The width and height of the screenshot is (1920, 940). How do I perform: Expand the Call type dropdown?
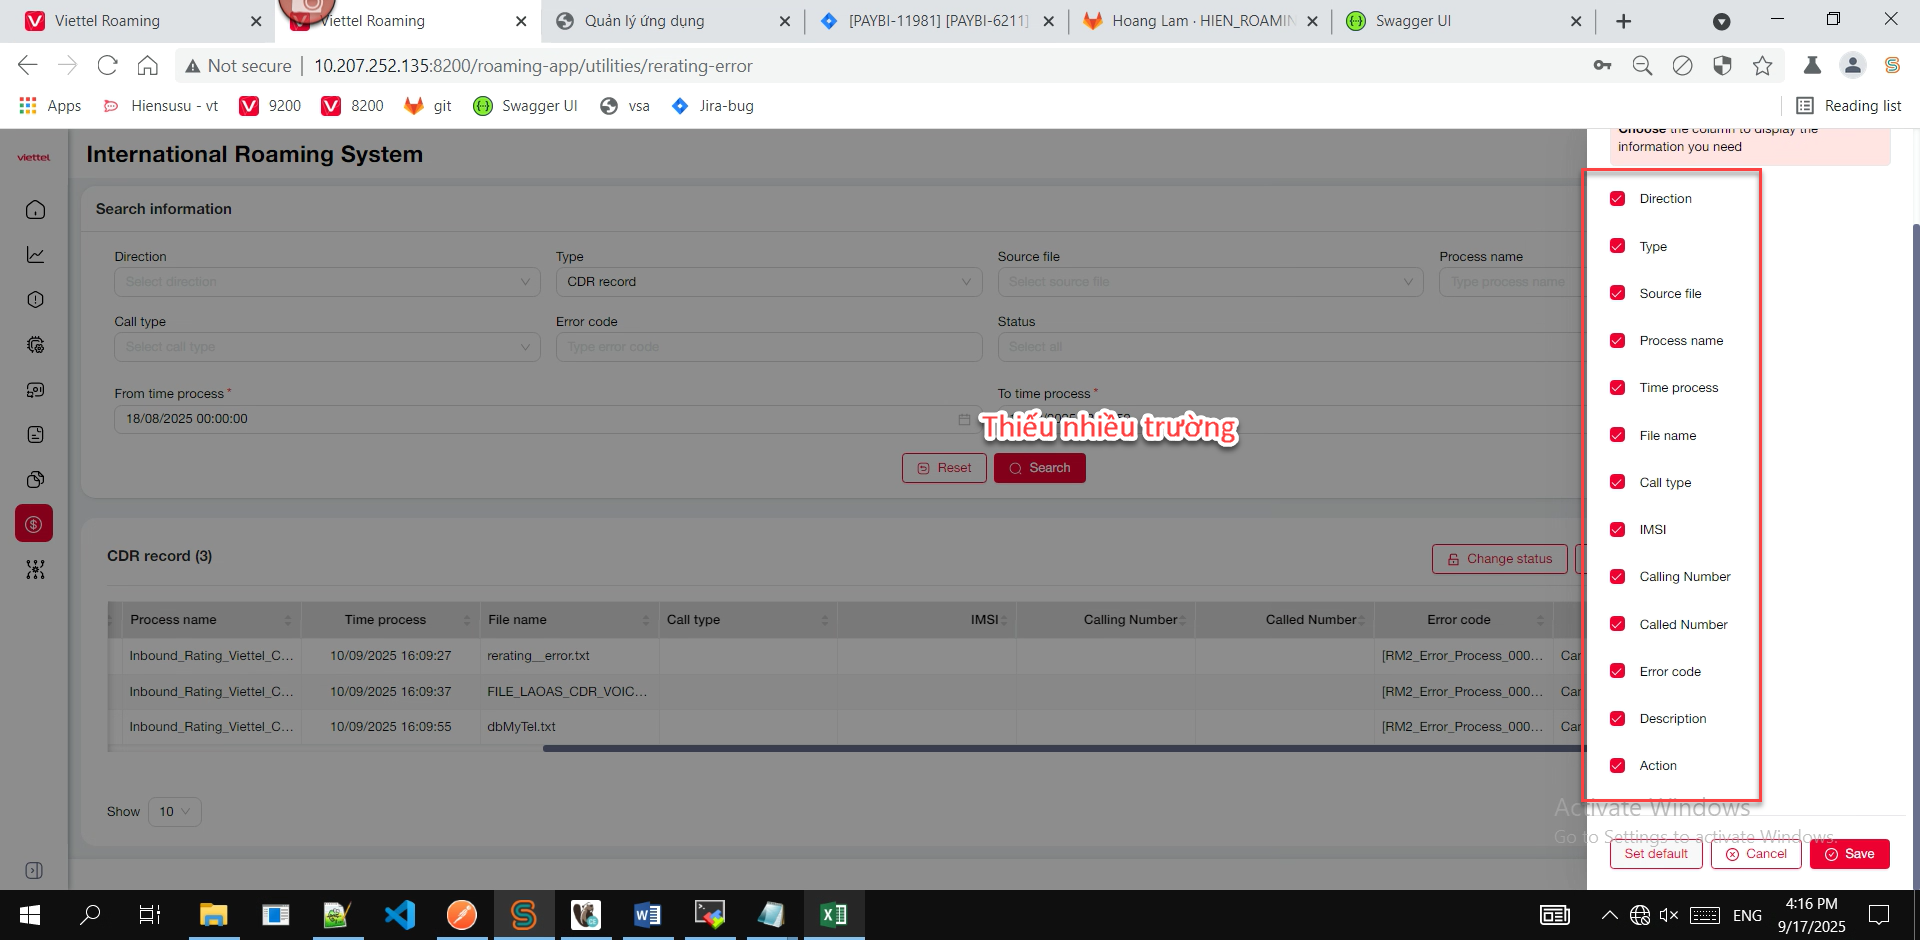point(327,347)
